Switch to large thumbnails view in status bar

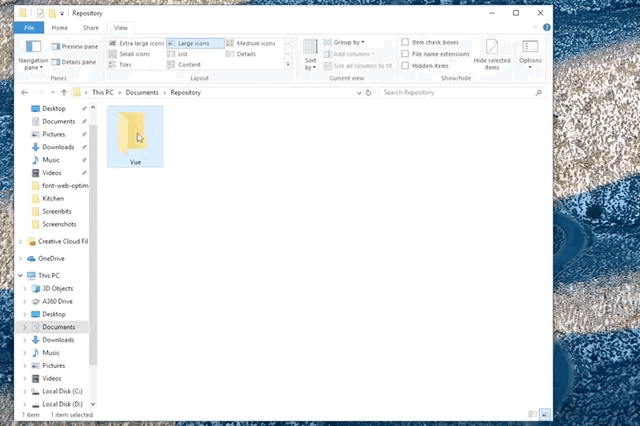[x=545, y=414]
